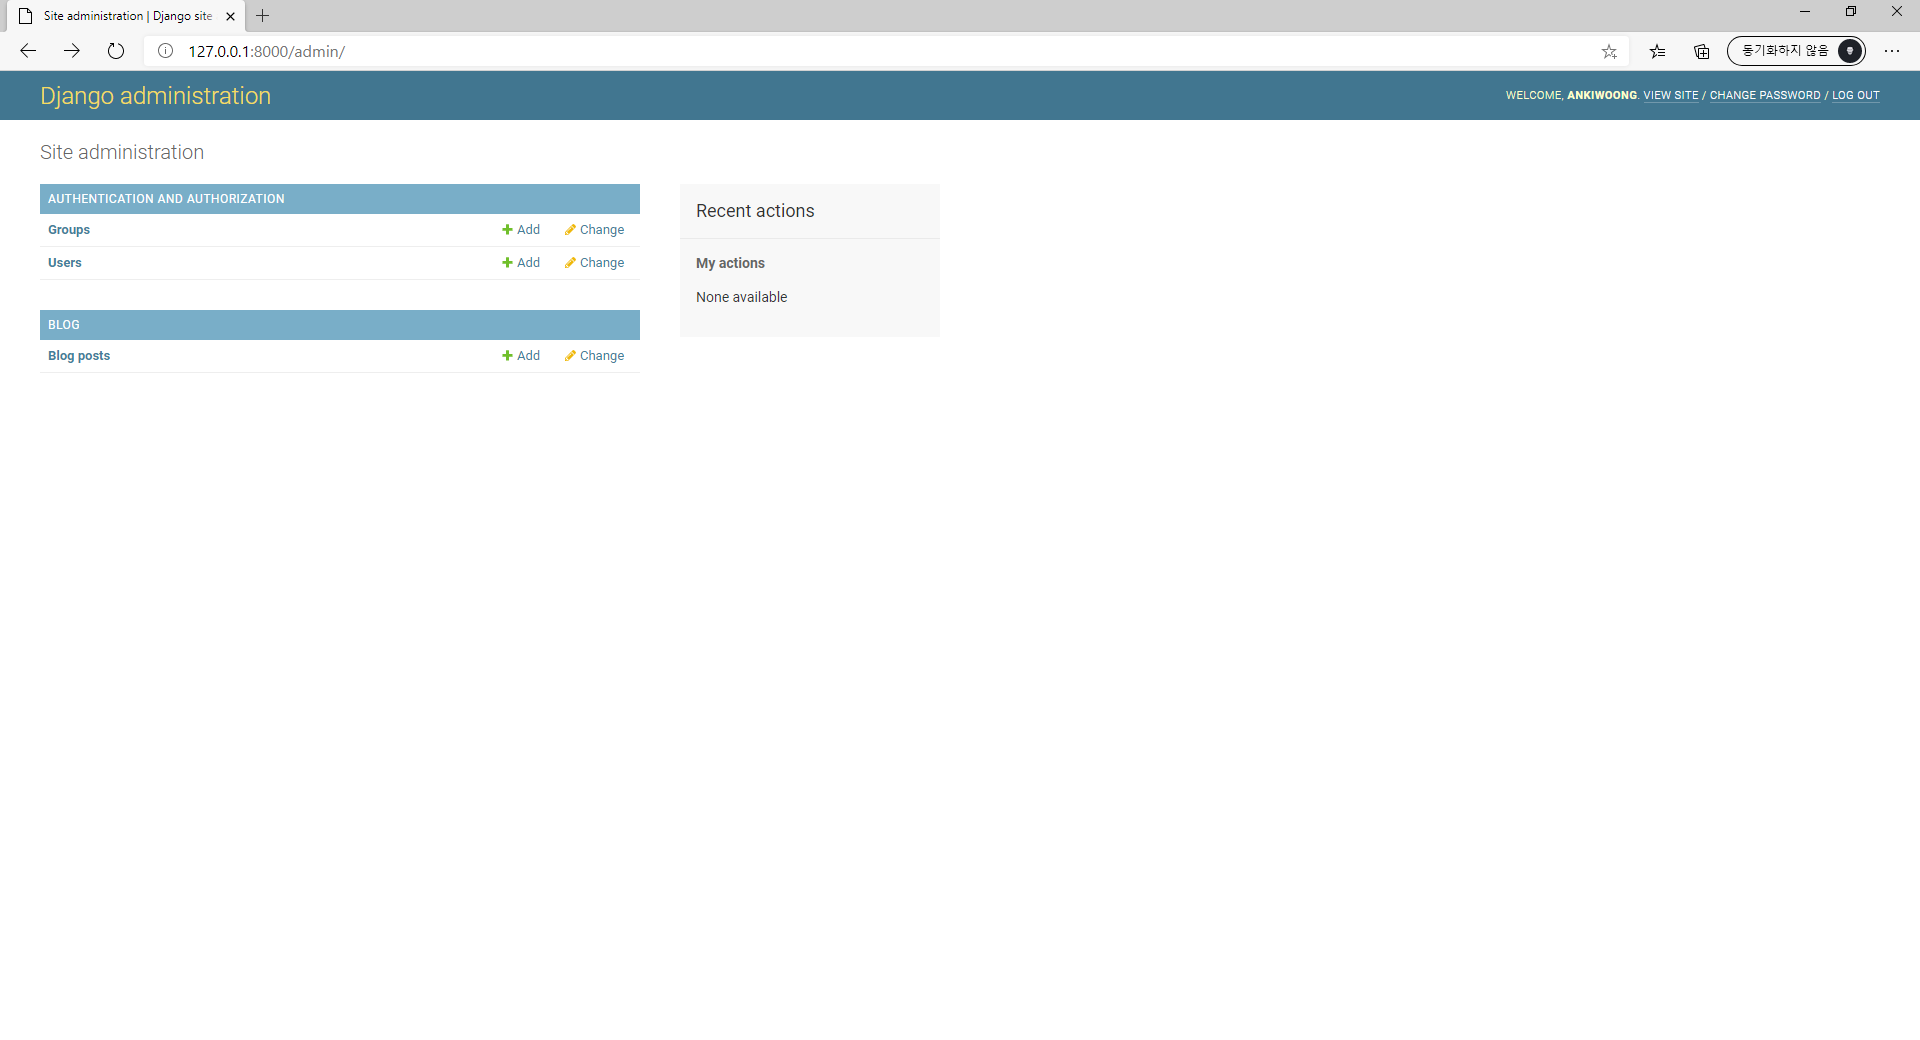
Task: Open the favorites list icon
Action: click(x=1657, y=51)
